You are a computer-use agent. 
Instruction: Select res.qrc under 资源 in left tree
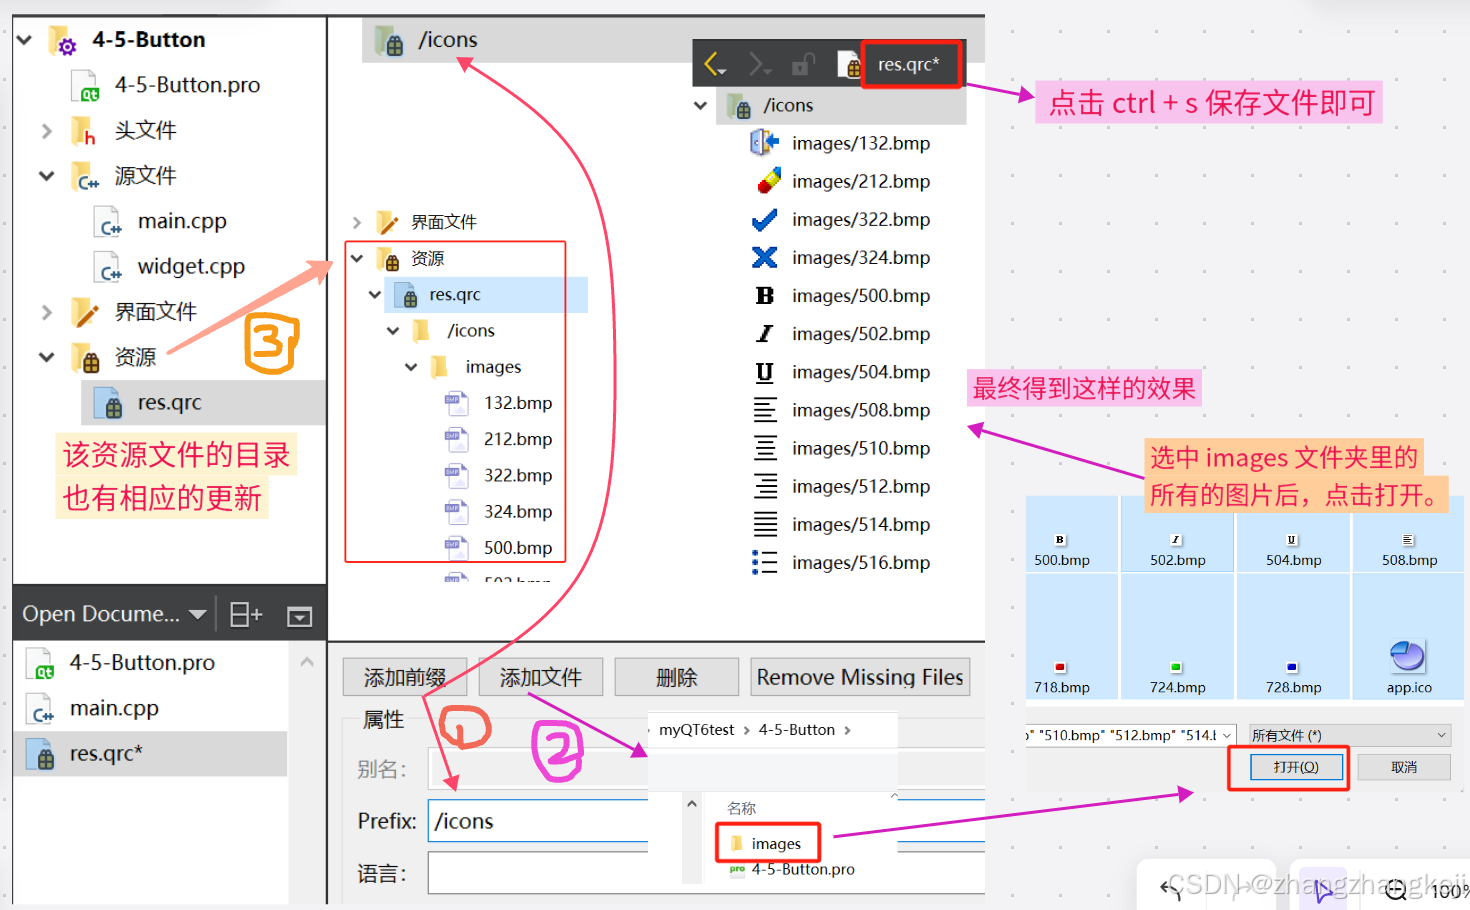[169, 402]
